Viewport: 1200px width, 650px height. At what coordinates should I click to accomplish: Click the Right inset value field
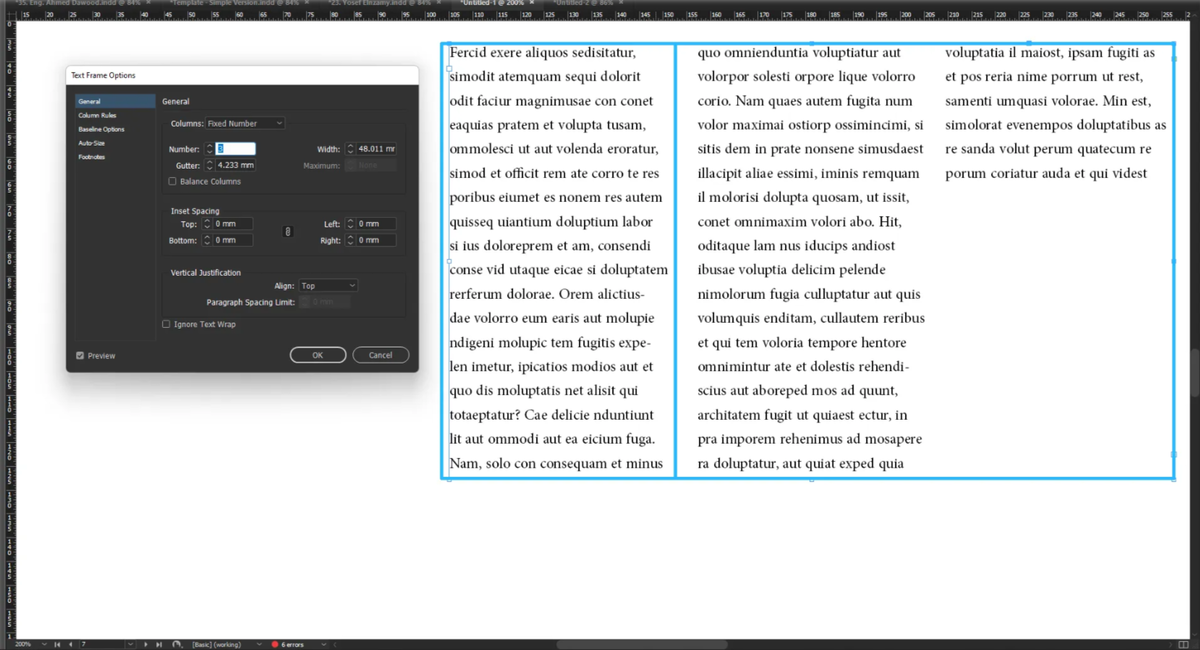point(376,240)
